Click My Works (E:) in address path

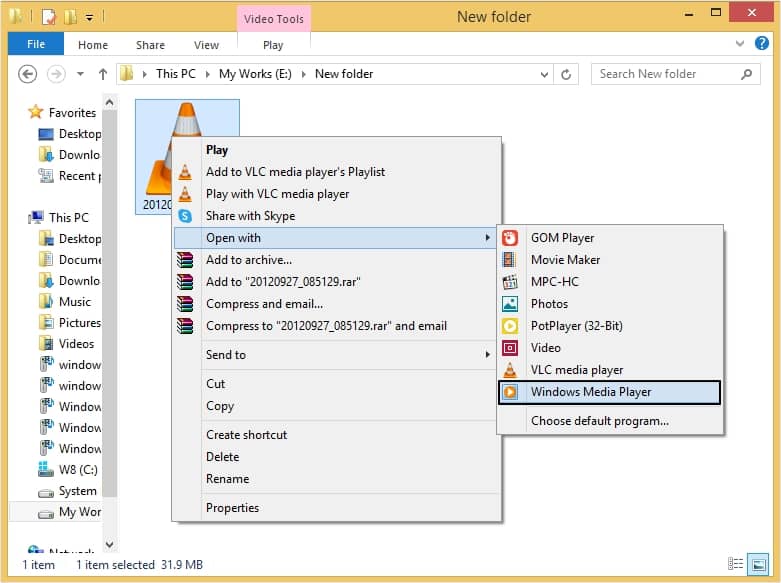(255, 74)
